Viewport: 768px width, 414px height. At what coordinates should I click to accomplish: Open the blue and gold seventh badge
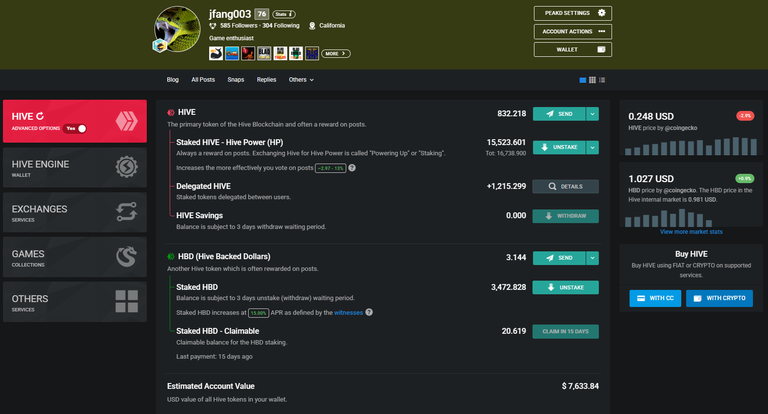tap(312, 53)
